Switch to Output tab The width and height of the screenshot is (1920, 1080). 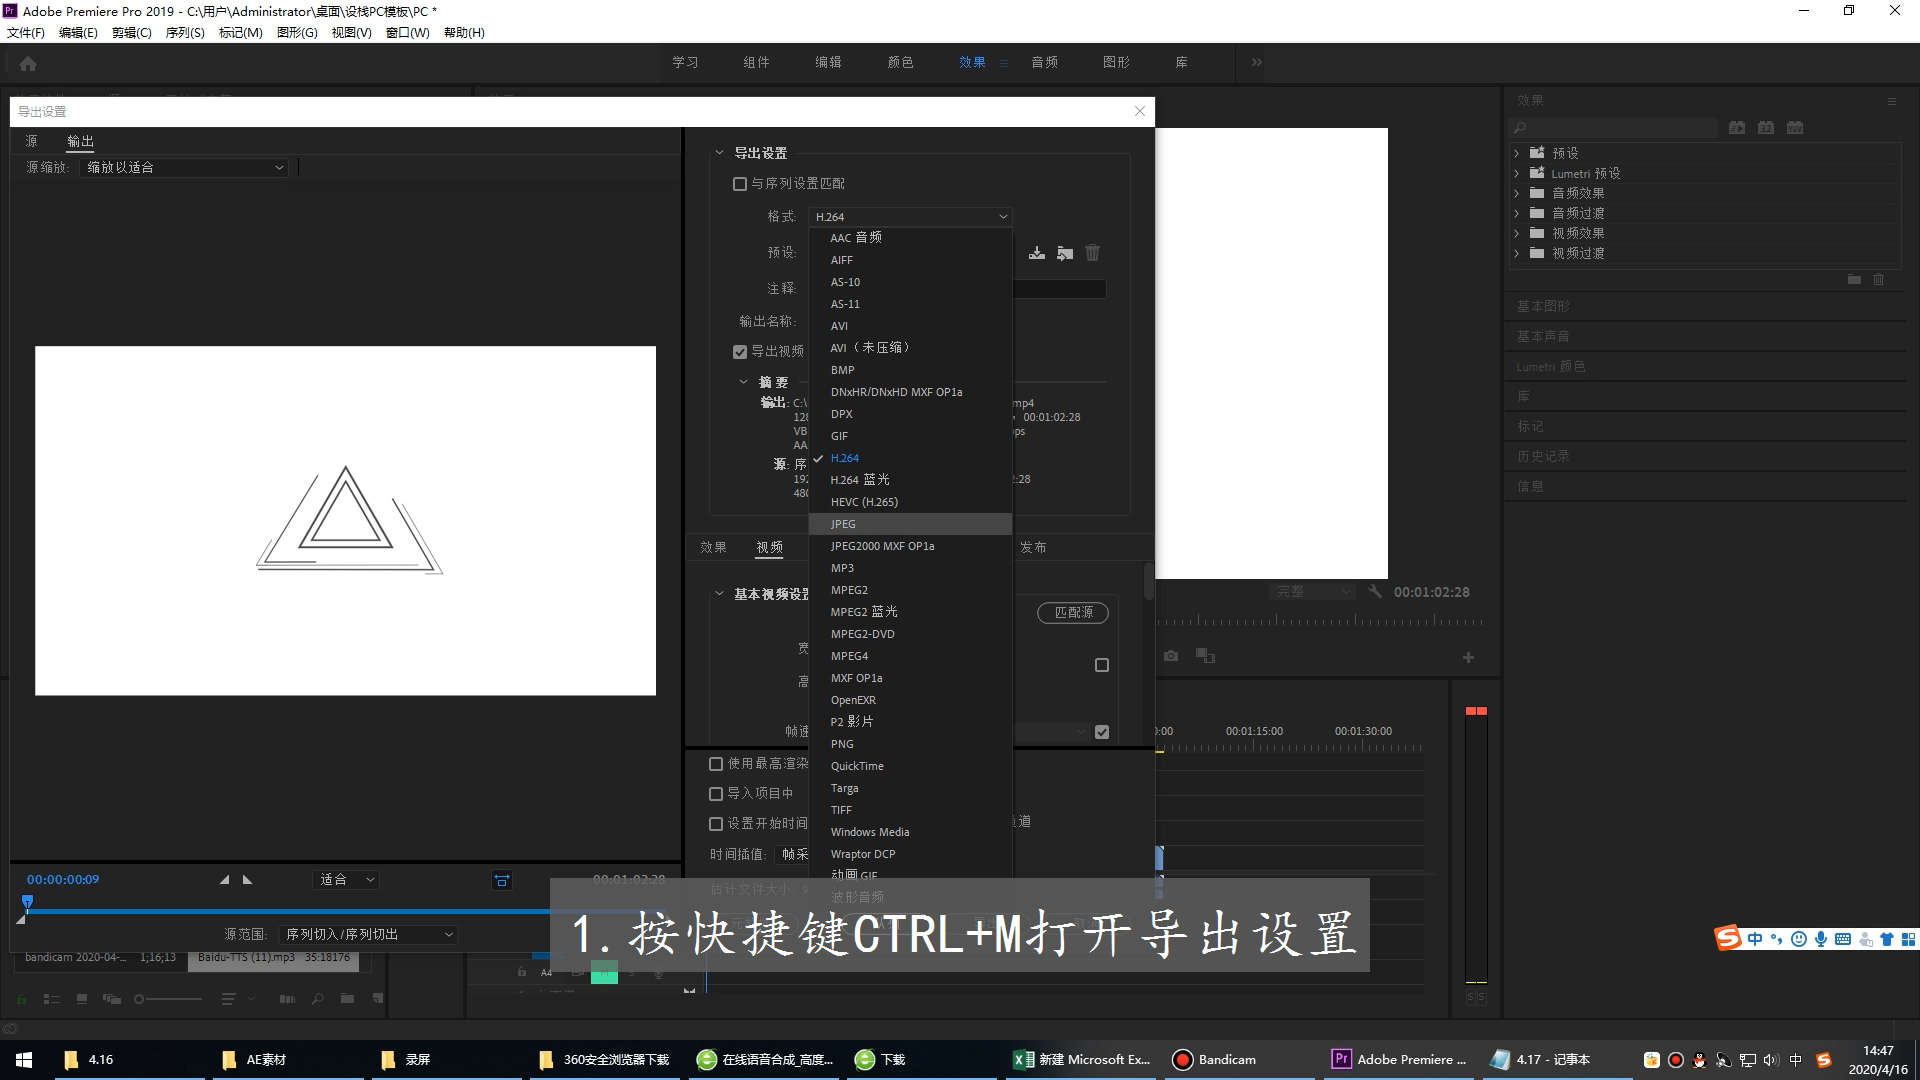point(80,141)
